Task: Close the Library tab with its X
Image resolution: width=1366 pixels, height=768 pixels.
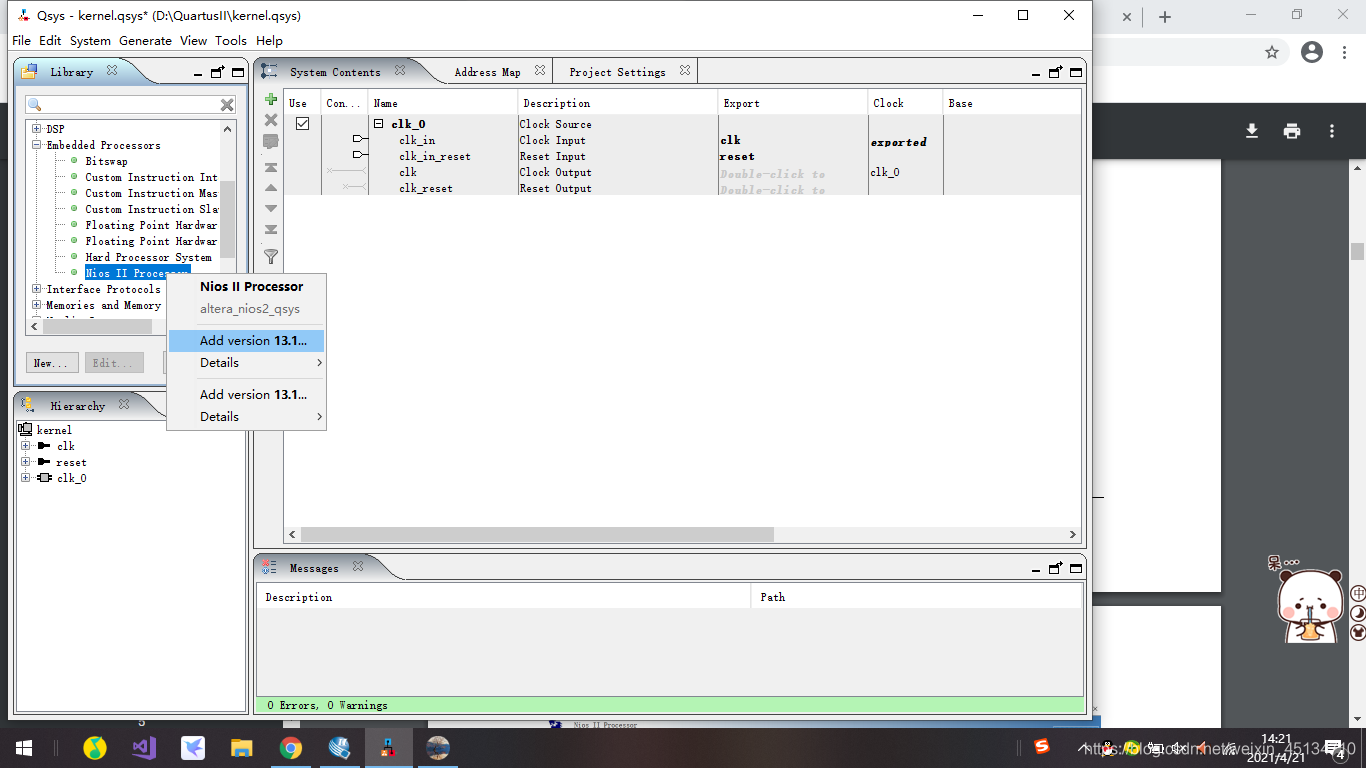Action: click(x=112, y=71)
